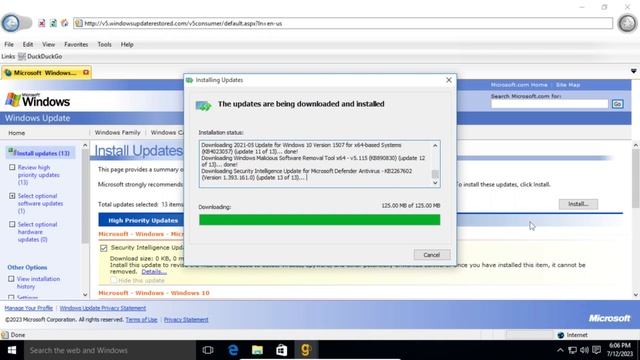The height and width of the screenshot is (360, 640).
Task: Launch Microsoft Edge from the taskbar
Action: click(x=233, y=350)
